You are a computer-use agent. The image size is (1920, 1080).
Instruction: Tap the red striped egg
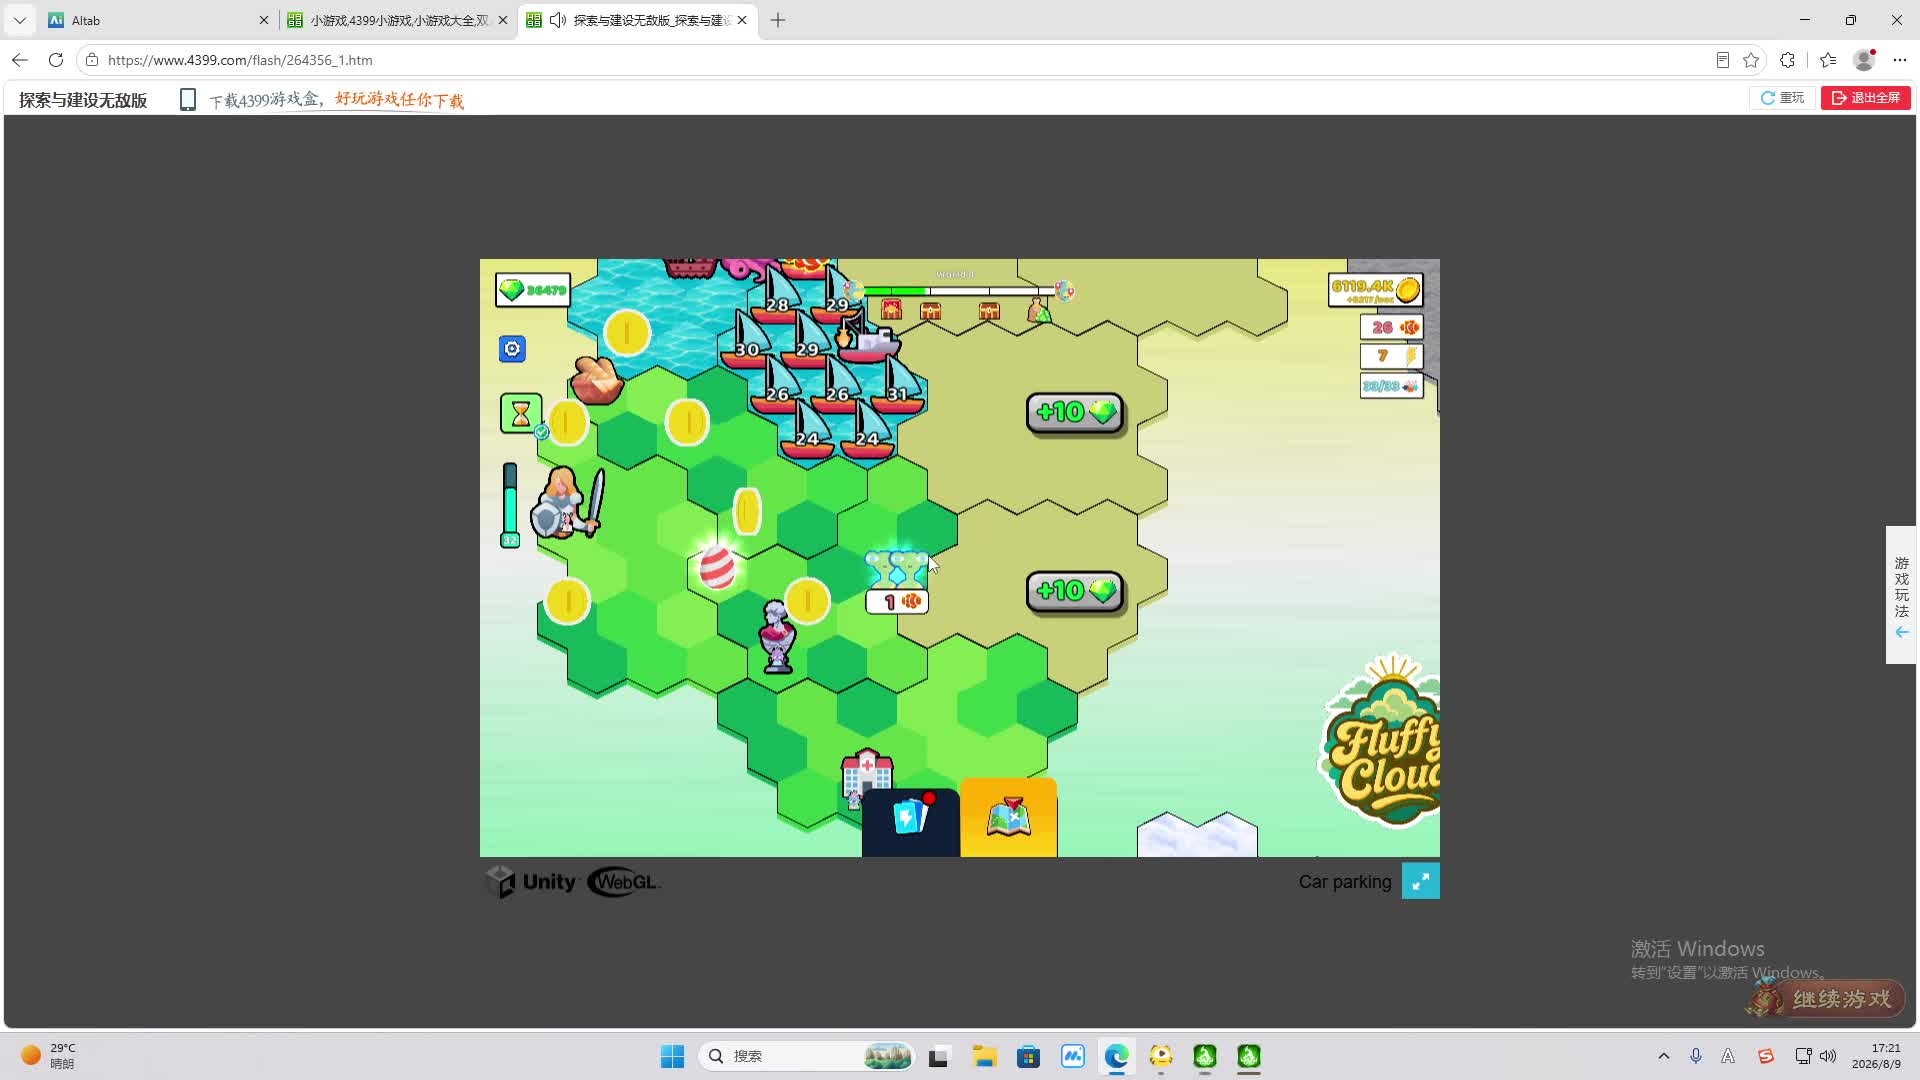(x=716, y=567)
